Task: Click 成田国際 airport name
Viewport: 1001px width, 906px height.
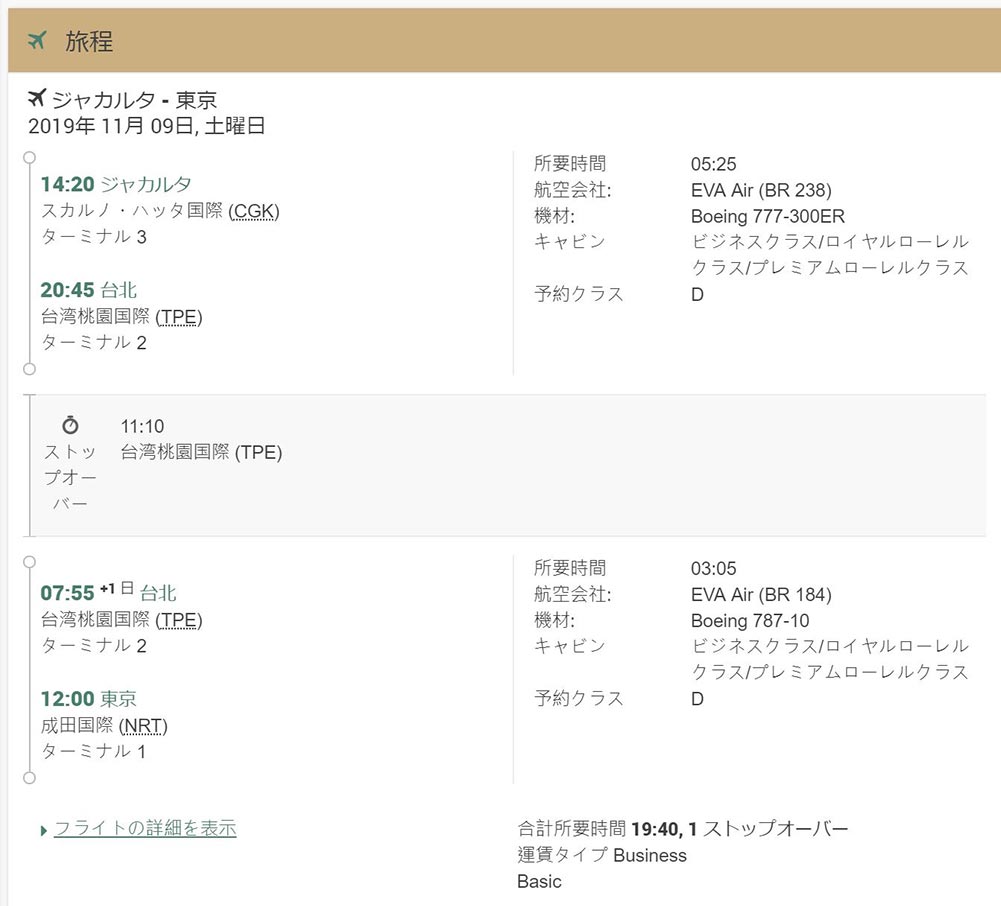Action: pos(77,725)
